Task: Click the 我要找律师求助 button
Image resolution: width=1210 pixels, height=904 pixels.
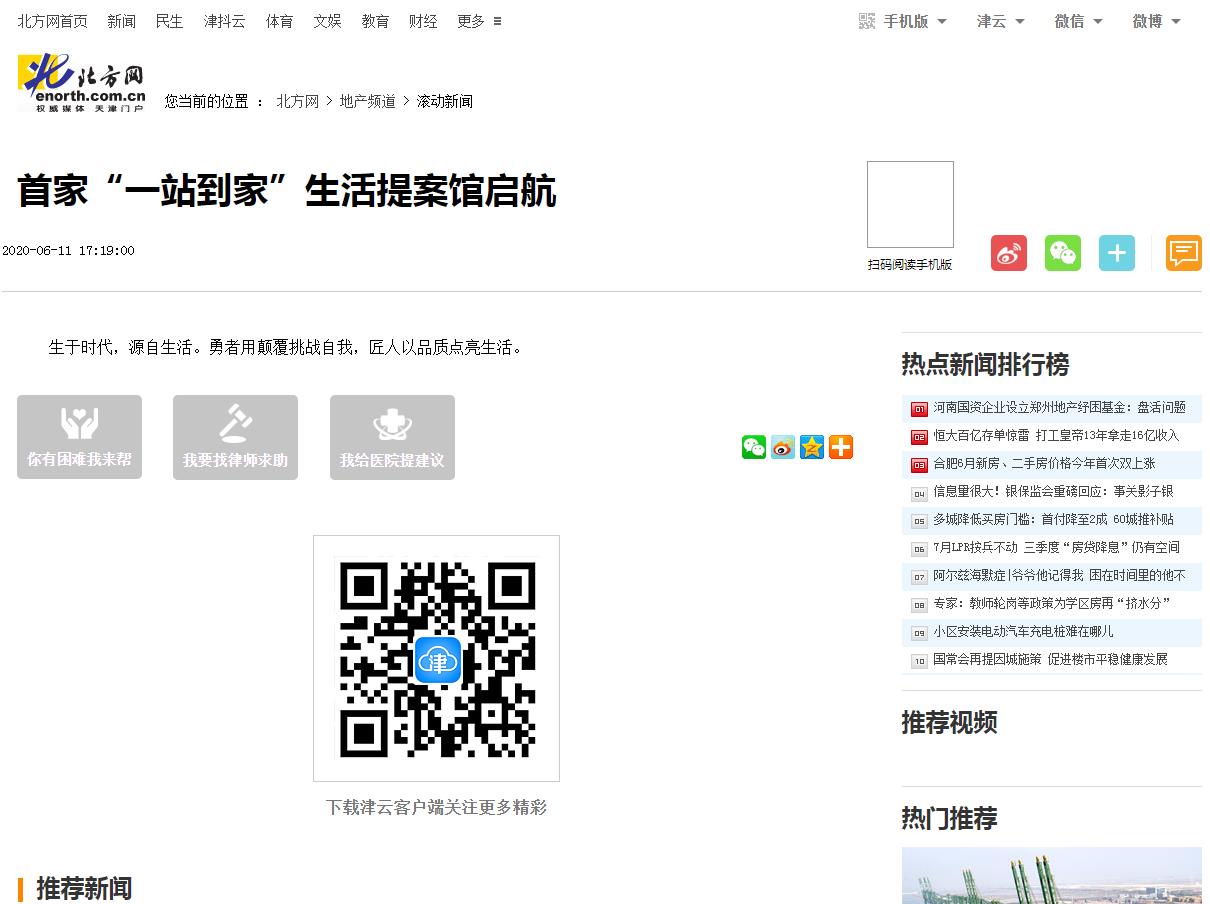Action: [235, 437]
